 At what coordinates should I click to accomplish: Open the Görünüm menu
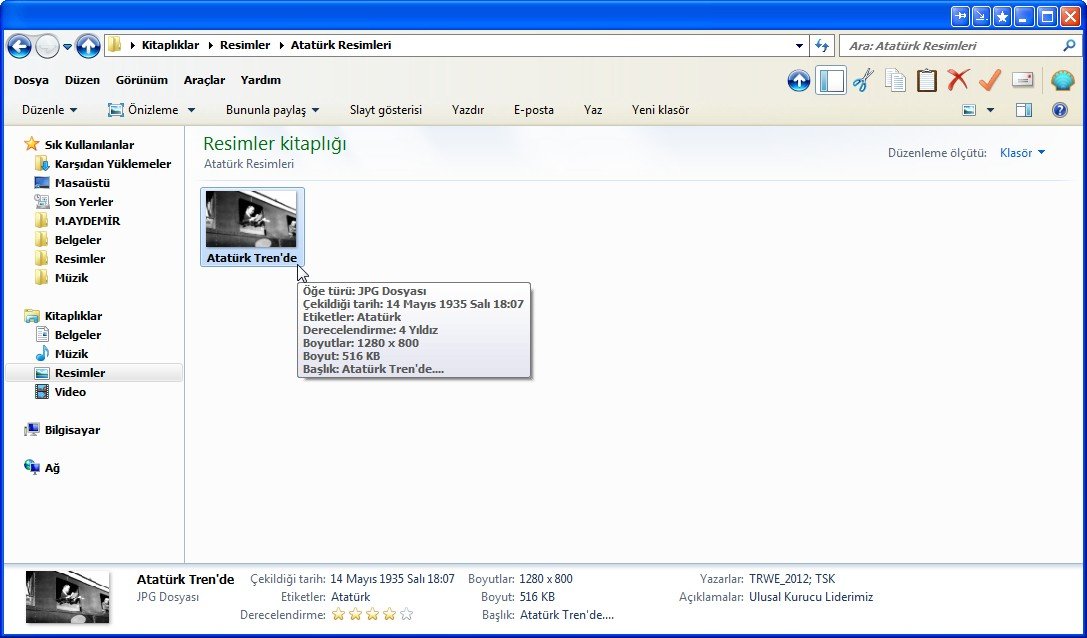pos(141,80)
